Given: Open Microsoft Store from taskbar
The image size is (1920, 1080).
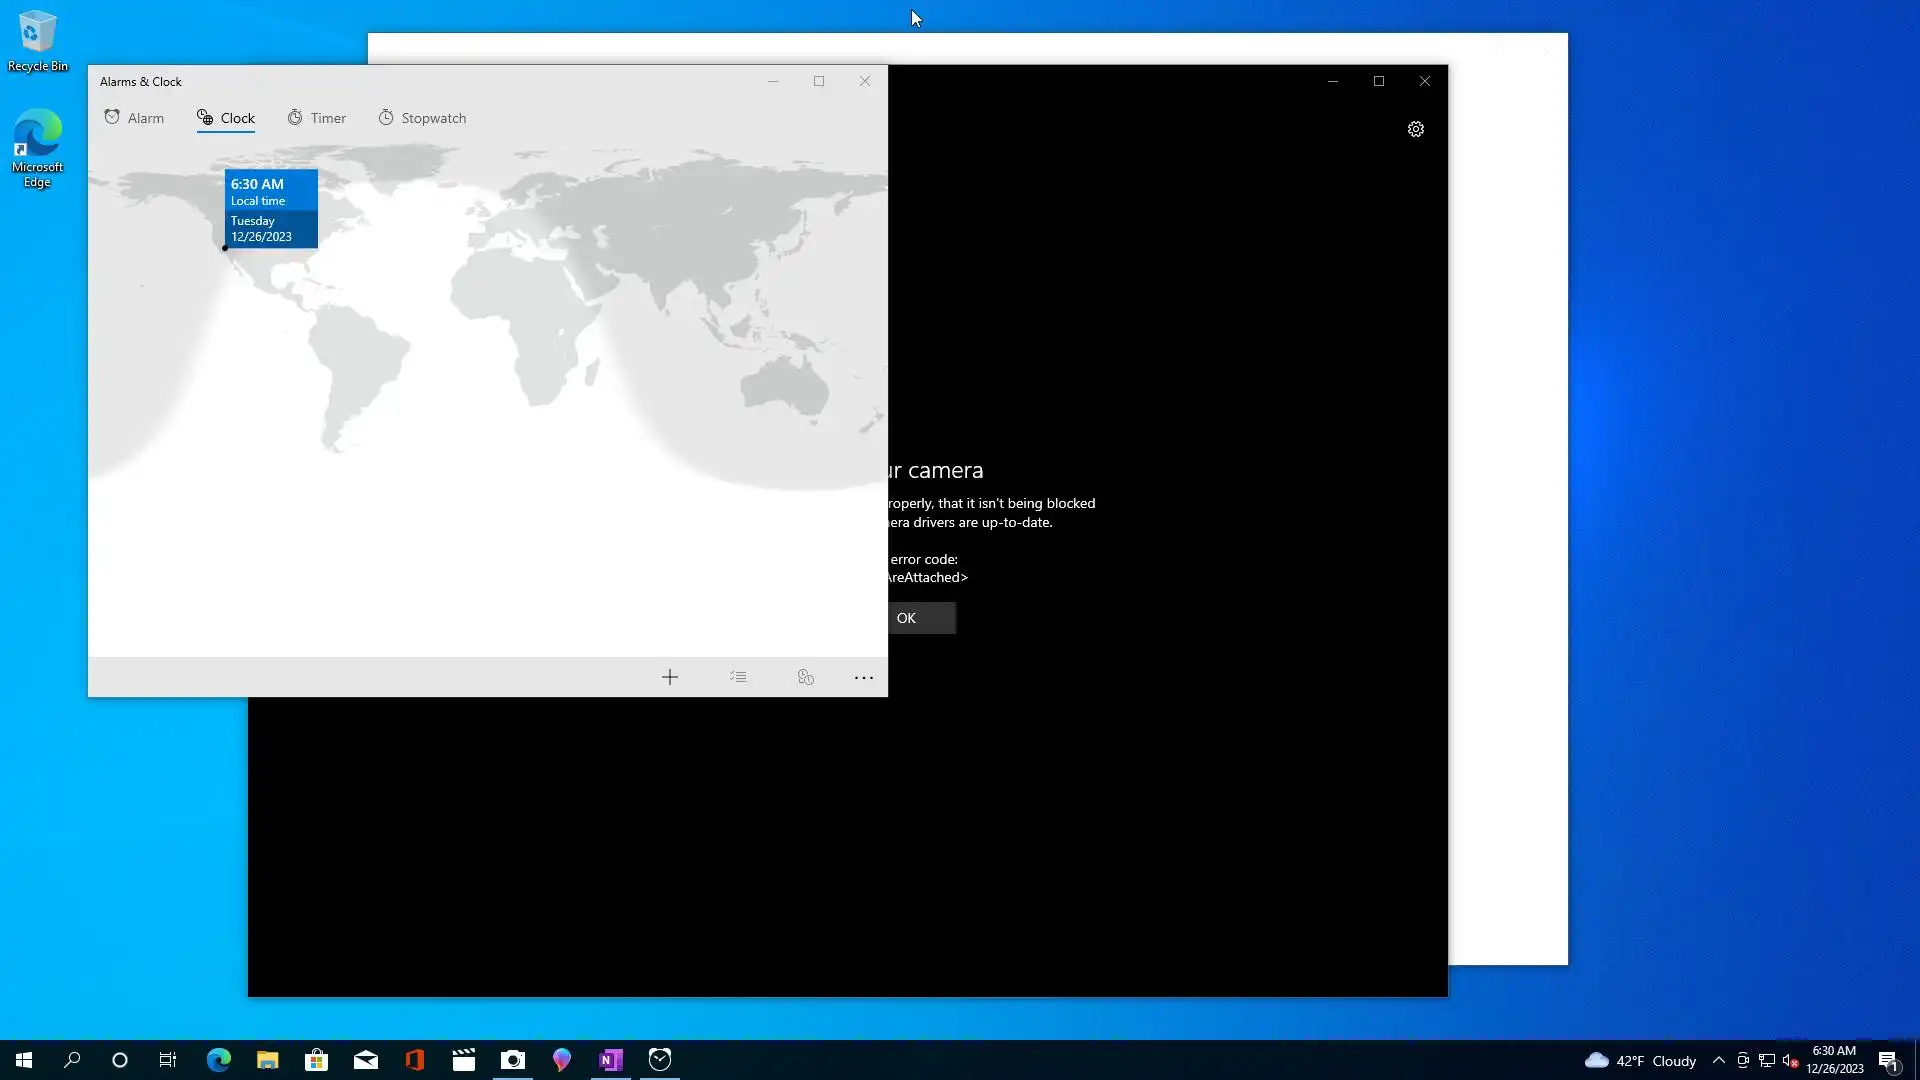Looking at the screenshot, I should (x=317, y=1060).
